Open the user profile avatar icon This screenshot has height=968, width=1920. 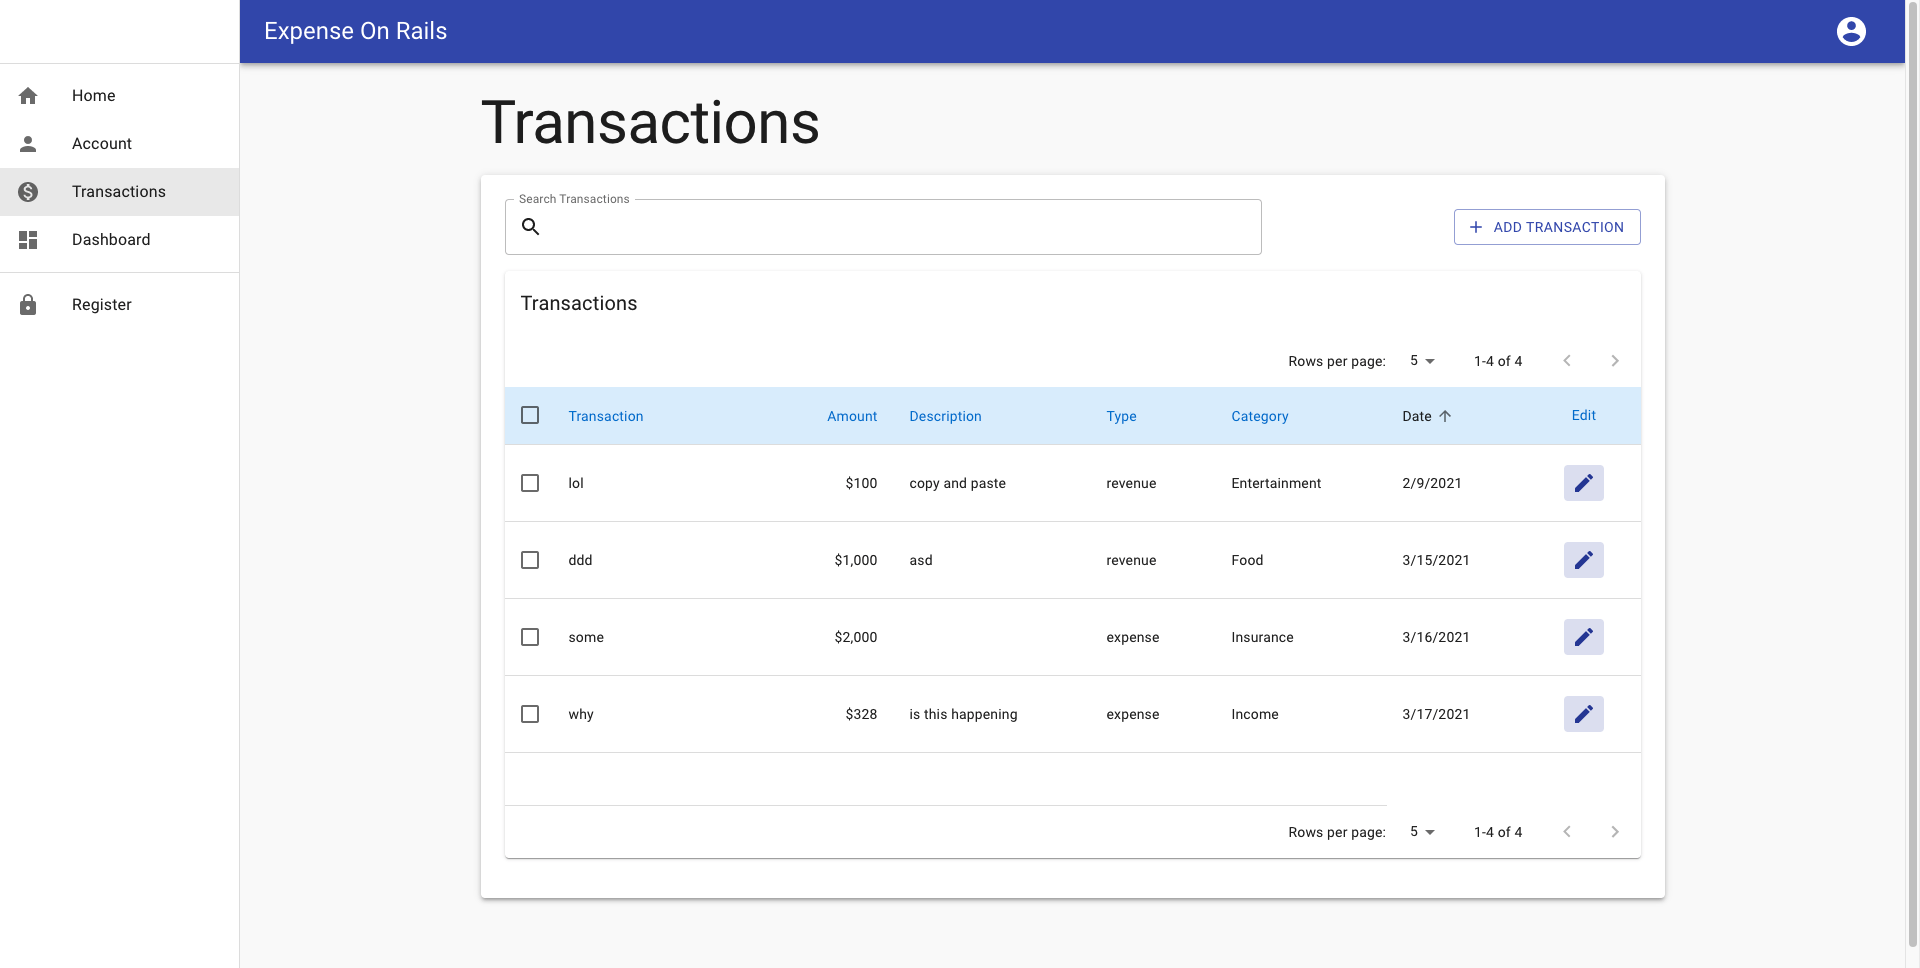pyautogui.click(x=1851, y=32)
